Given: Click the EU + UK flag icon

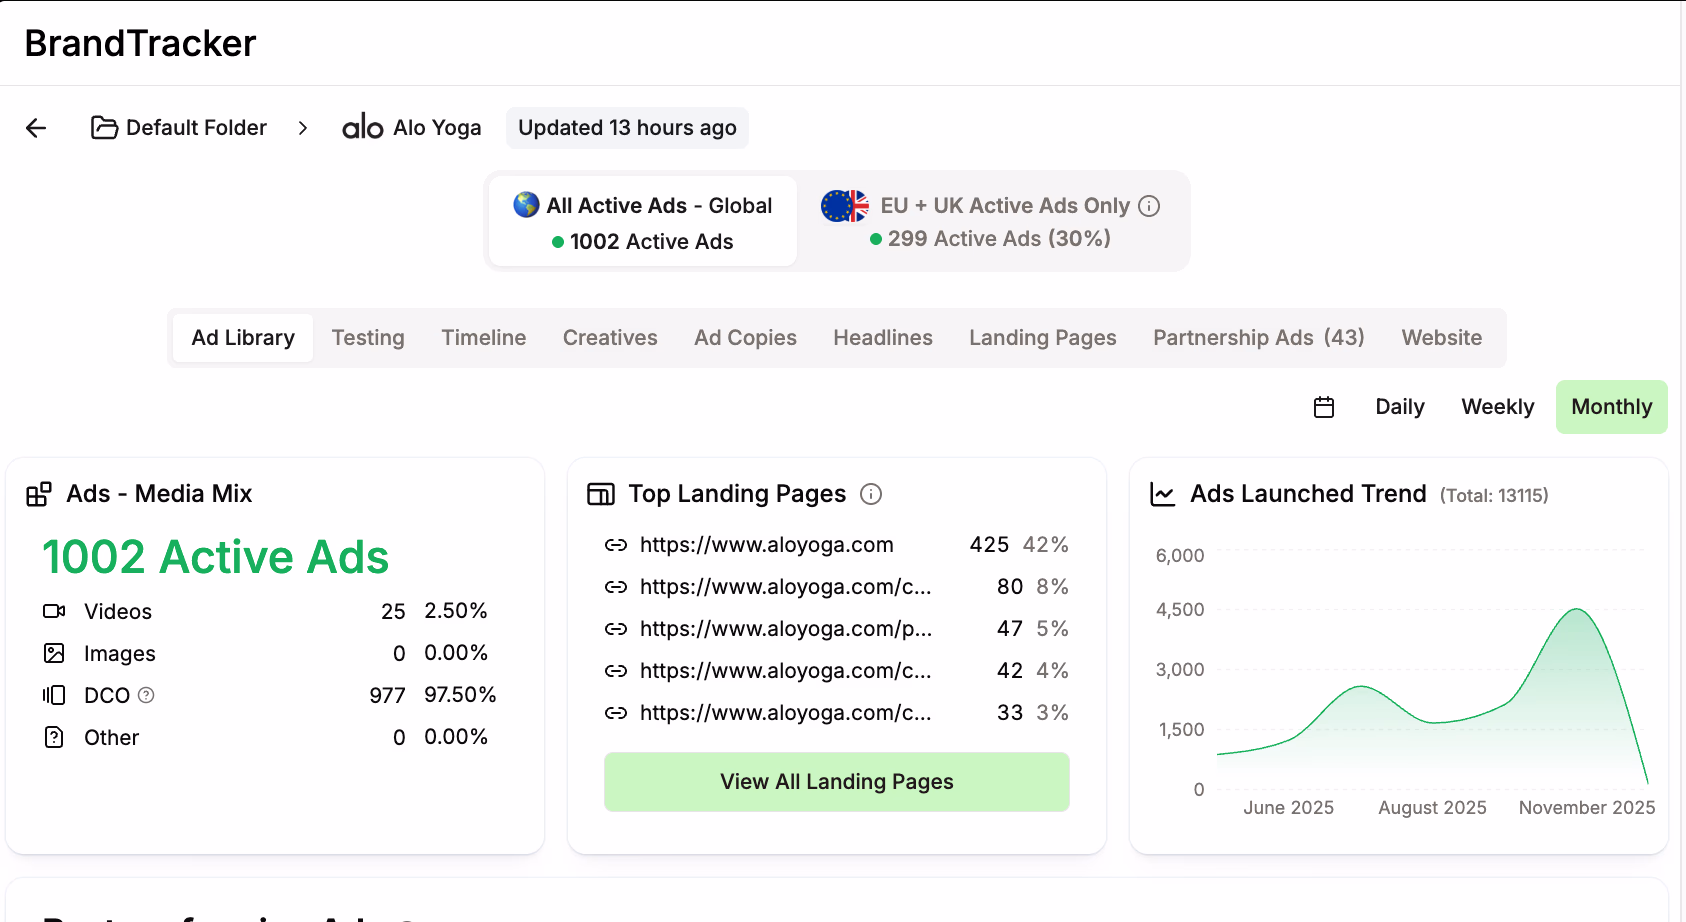Looking at the screenshot, I should pos(844,205).
